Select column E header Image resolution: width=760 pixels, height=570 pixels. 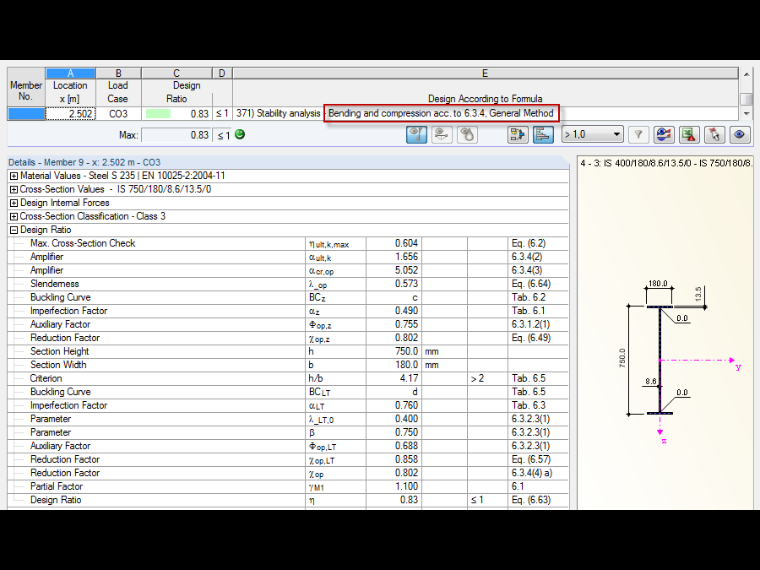pyautogui.click(x=485, y=73)
